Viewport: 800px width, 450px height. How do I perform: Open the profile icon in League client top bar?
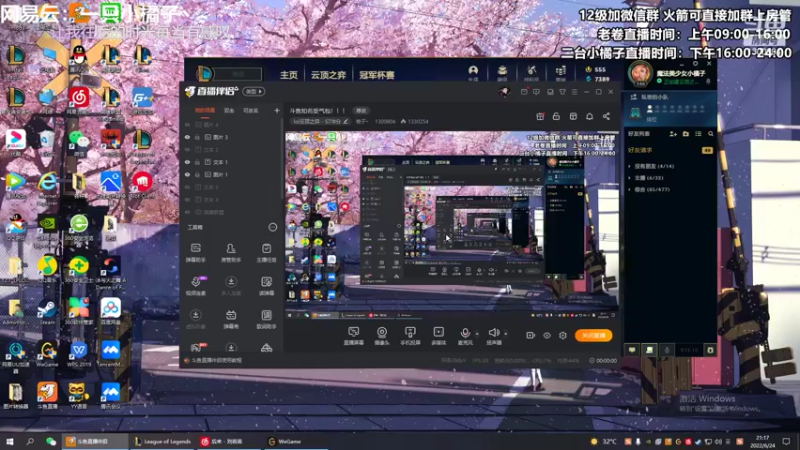(x=473, y=72)
